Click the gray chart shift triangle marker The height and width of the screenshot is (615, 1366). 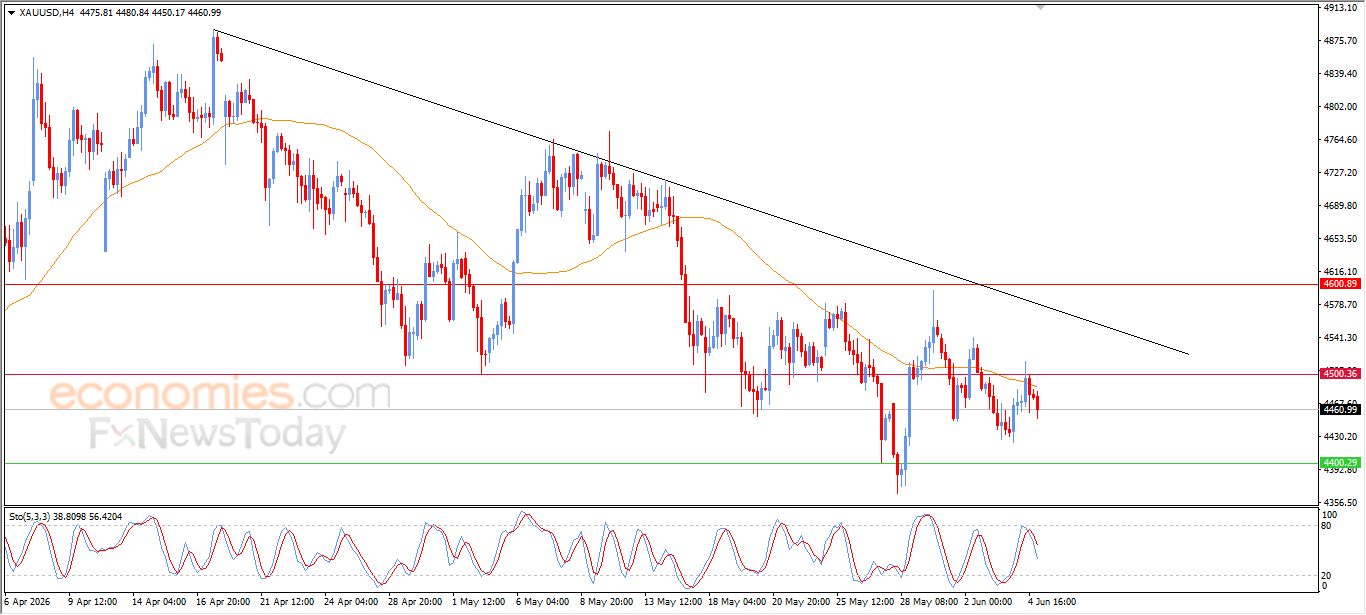click(x=1041, y=7)
